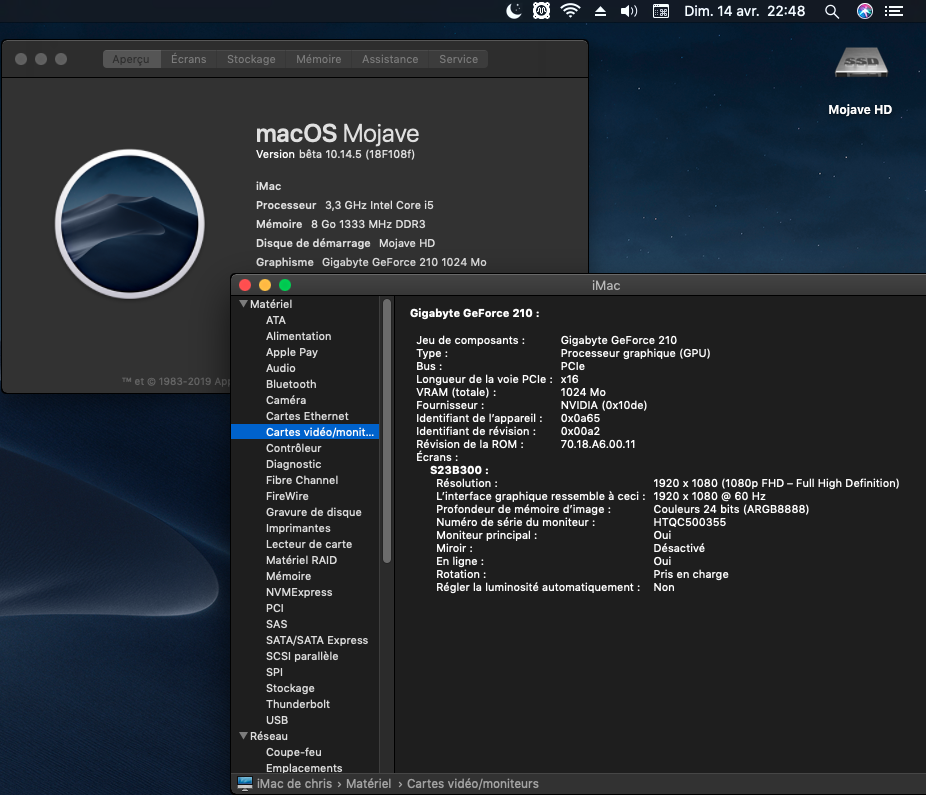Open the Assistance tab
The width and height of the screenshot is (926, 795).
click(x=390, y=59)
